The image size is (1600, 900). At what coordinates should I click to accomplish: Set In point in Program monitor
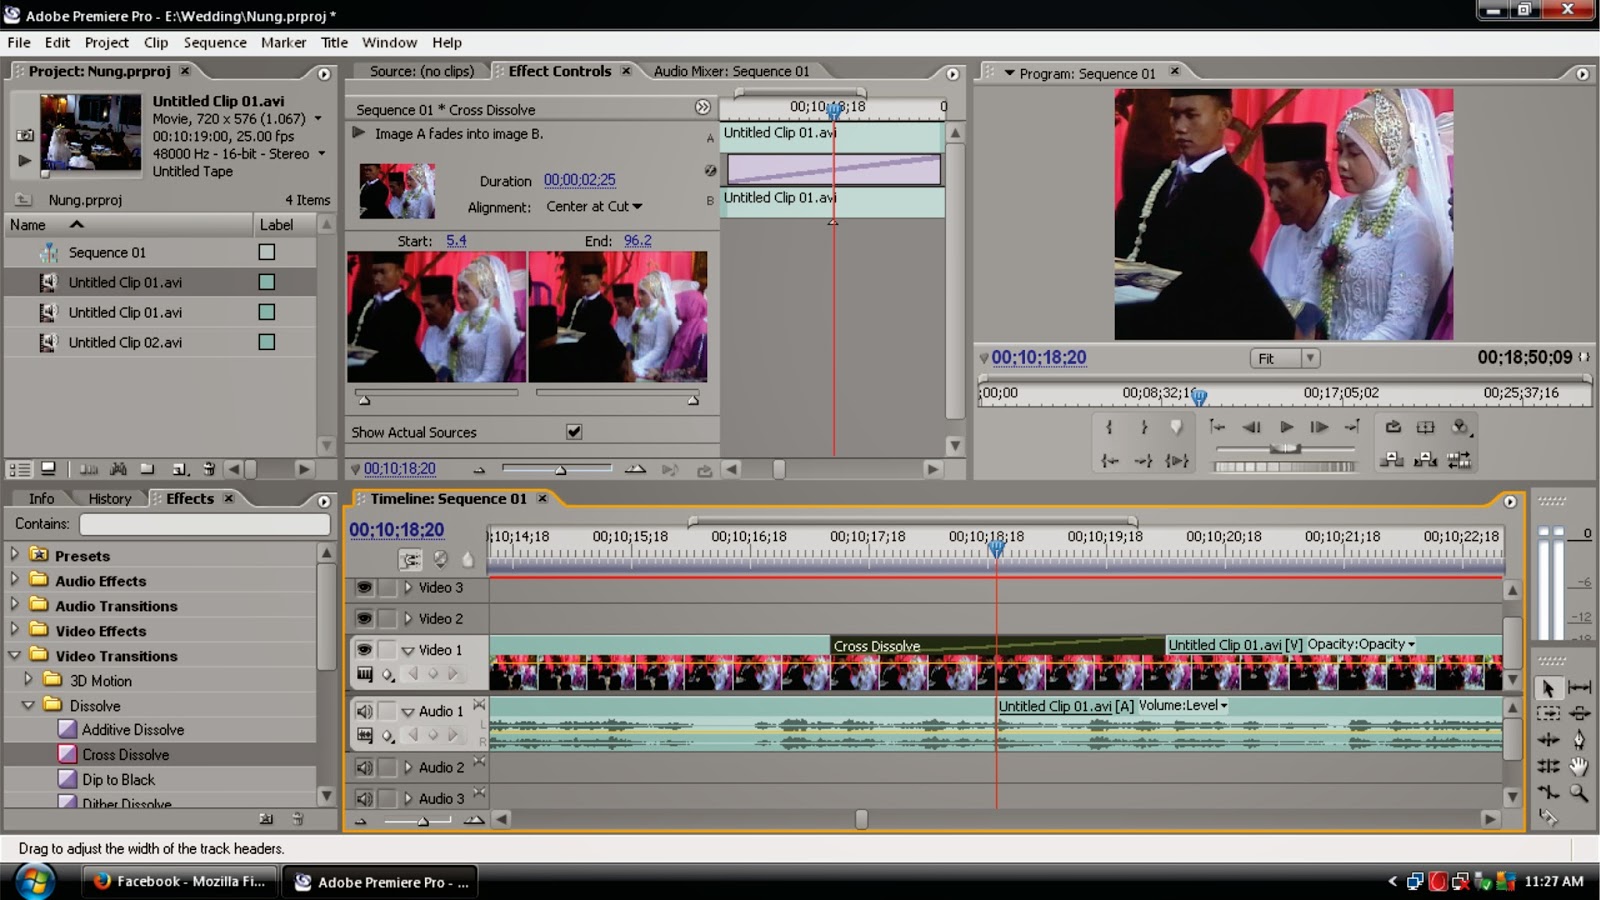click(1109, 427)
